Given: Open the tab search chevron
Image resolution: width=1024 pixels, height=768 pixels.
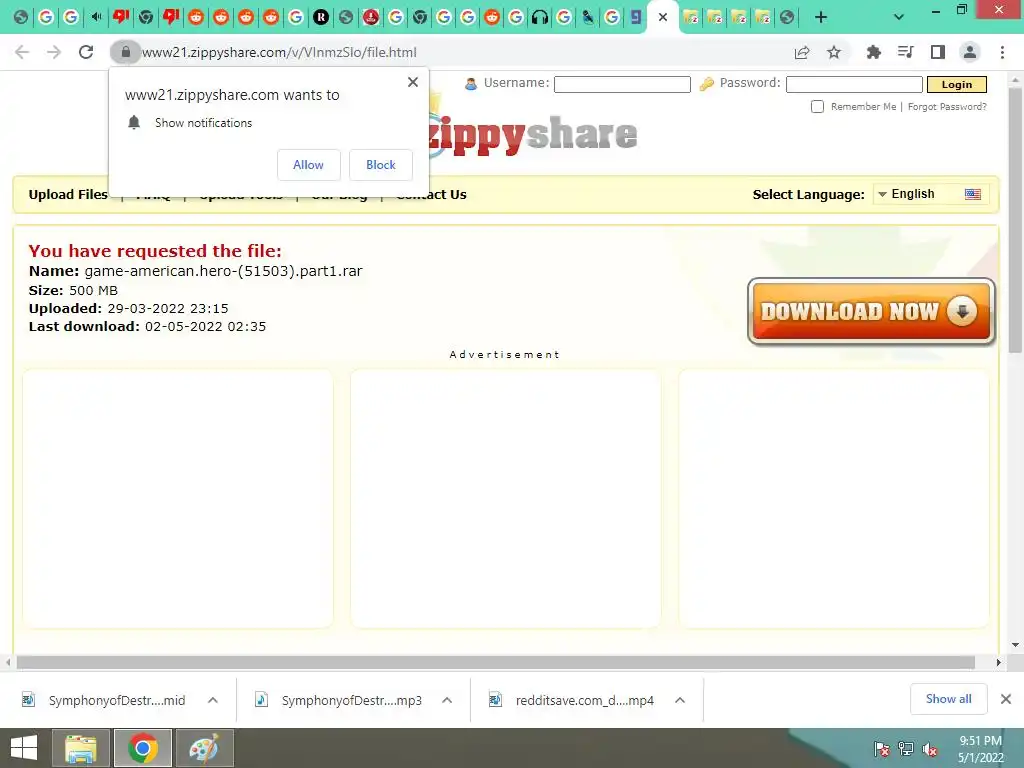Looking at the screenshot, I should (899, 18).
